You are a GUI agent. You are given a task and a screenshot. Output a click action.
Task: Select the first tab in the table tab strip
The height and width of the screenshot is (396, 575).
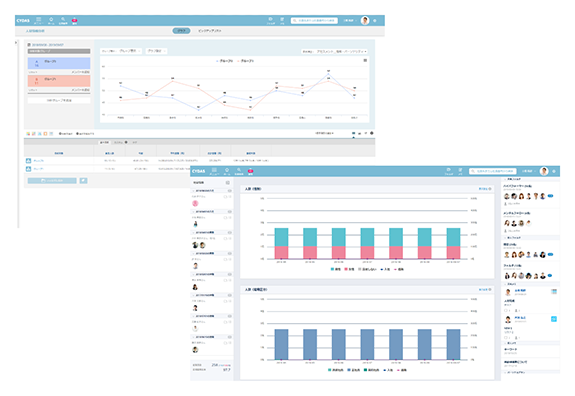click(x=105, y=142)
